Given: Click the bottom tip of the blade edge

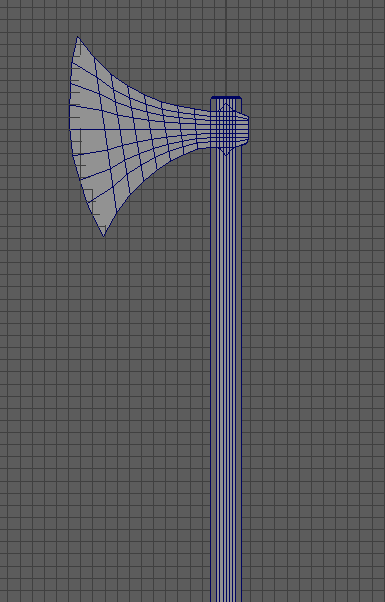Looking at the screenshot, I should (x=104, y=235).
